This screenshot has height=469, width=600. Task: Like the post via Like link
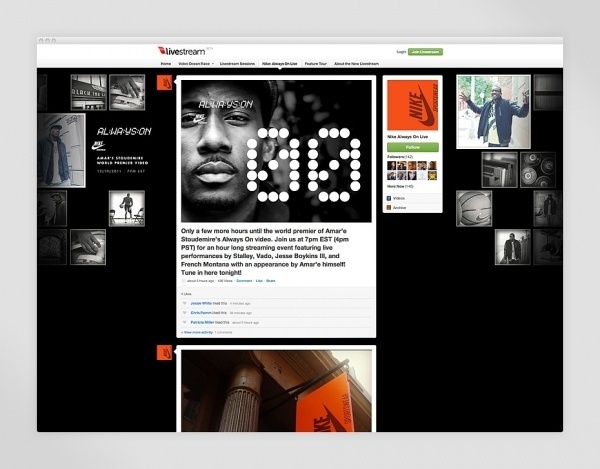point(259,281)
